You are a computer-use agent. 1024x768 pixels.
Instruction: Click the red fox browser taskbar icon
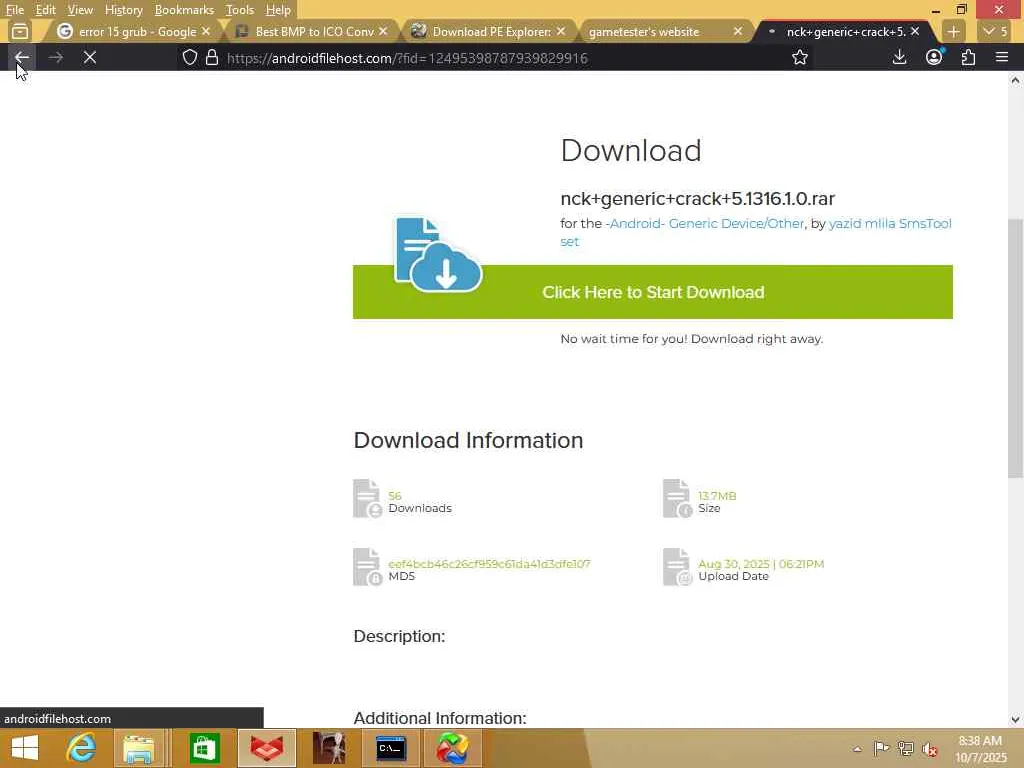click(x=267, y=748)
